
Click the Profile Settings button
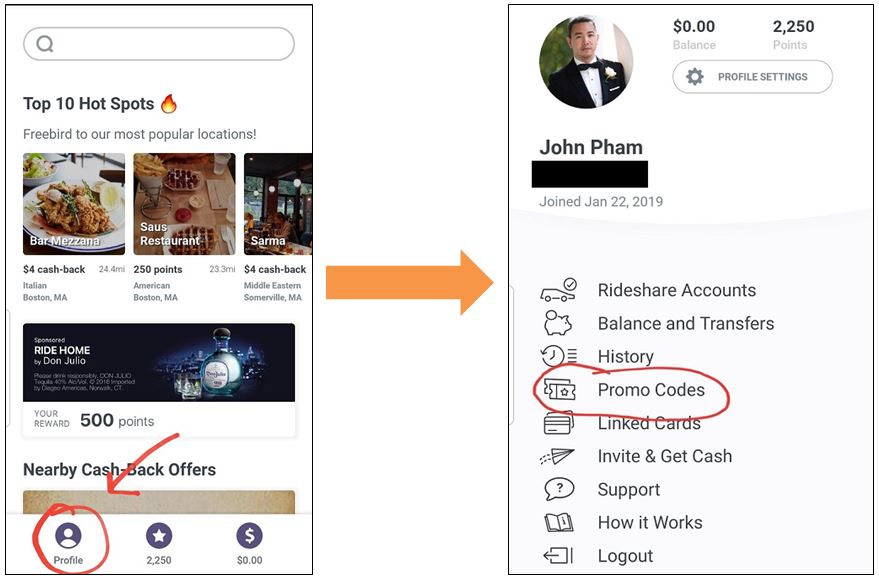pyautogui.click(x=752, y=76)
